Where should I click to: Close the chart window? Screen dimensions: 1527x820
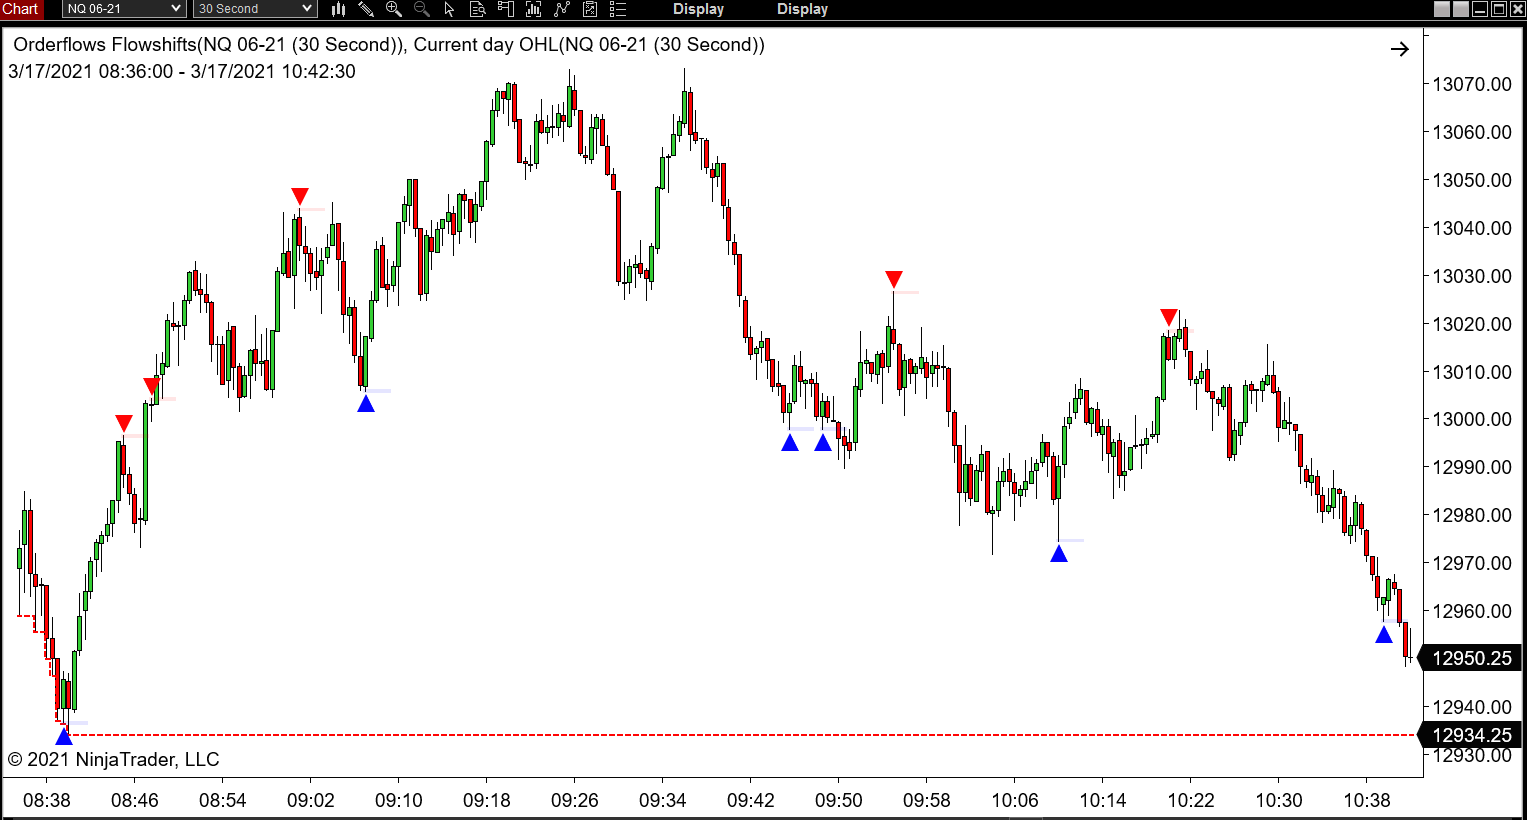[x=1517, y=9]
